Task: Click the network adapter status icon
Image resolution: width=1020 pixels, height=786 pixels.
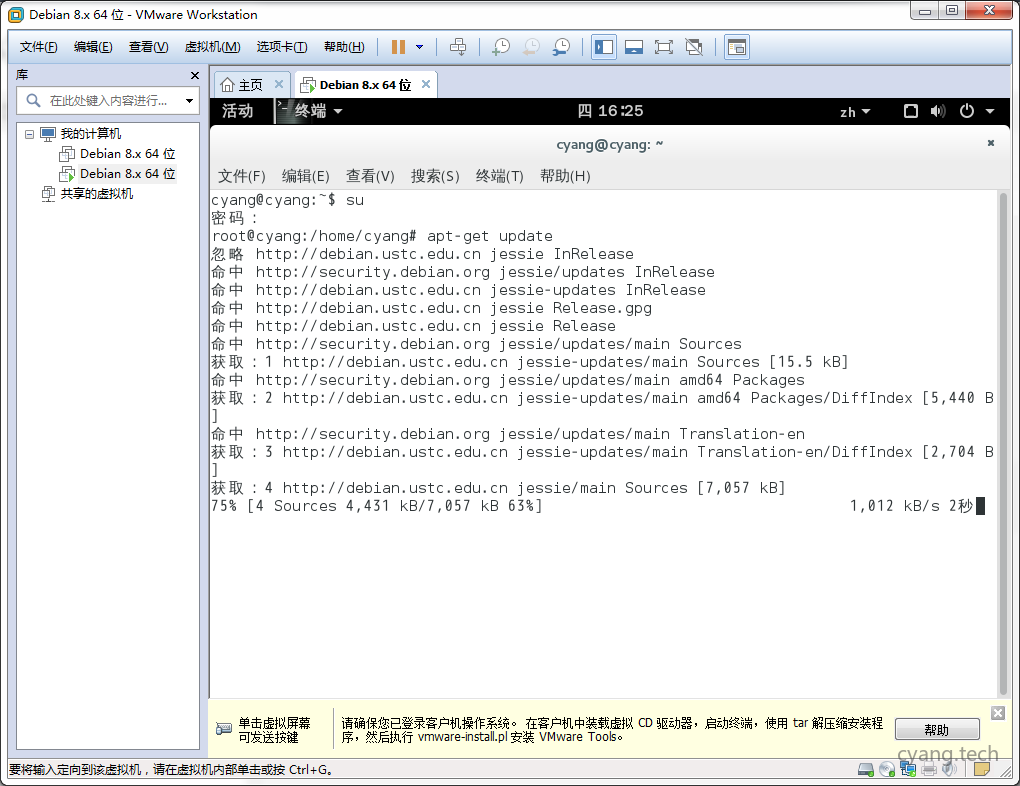Action: coord(908,769)
